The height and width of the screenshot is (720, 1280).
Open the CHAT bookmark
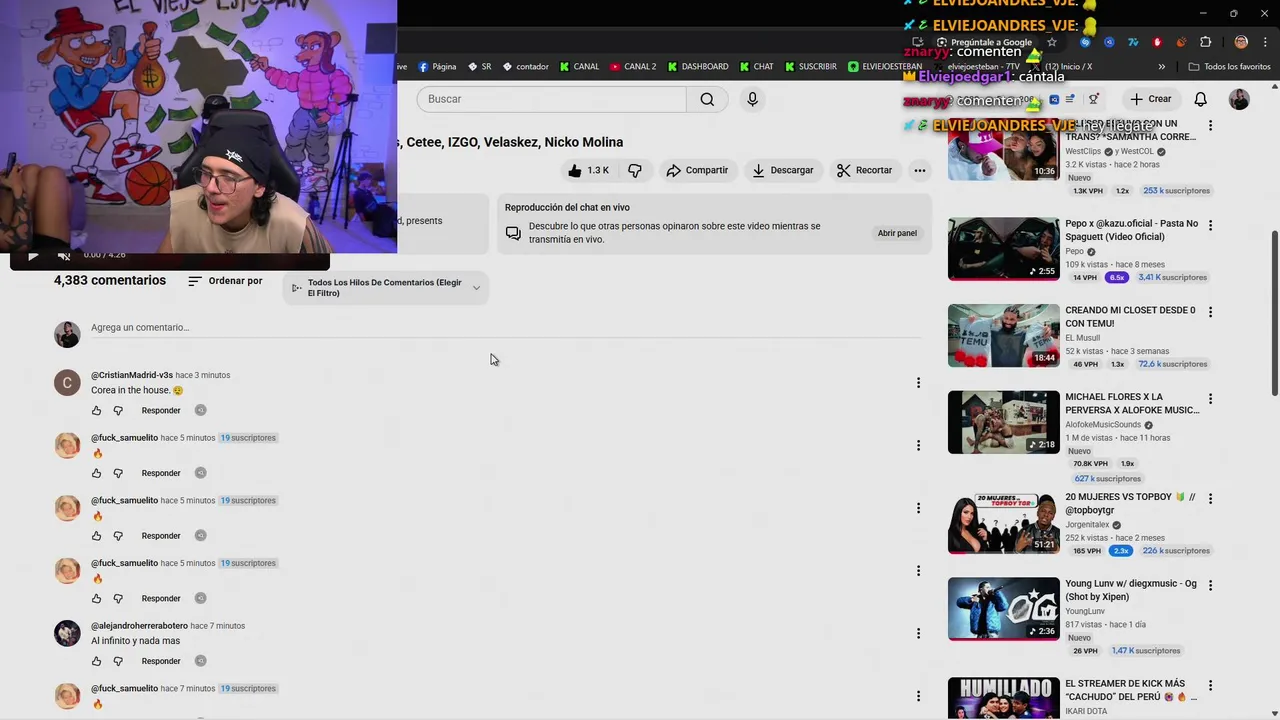(x=756, y=67)
